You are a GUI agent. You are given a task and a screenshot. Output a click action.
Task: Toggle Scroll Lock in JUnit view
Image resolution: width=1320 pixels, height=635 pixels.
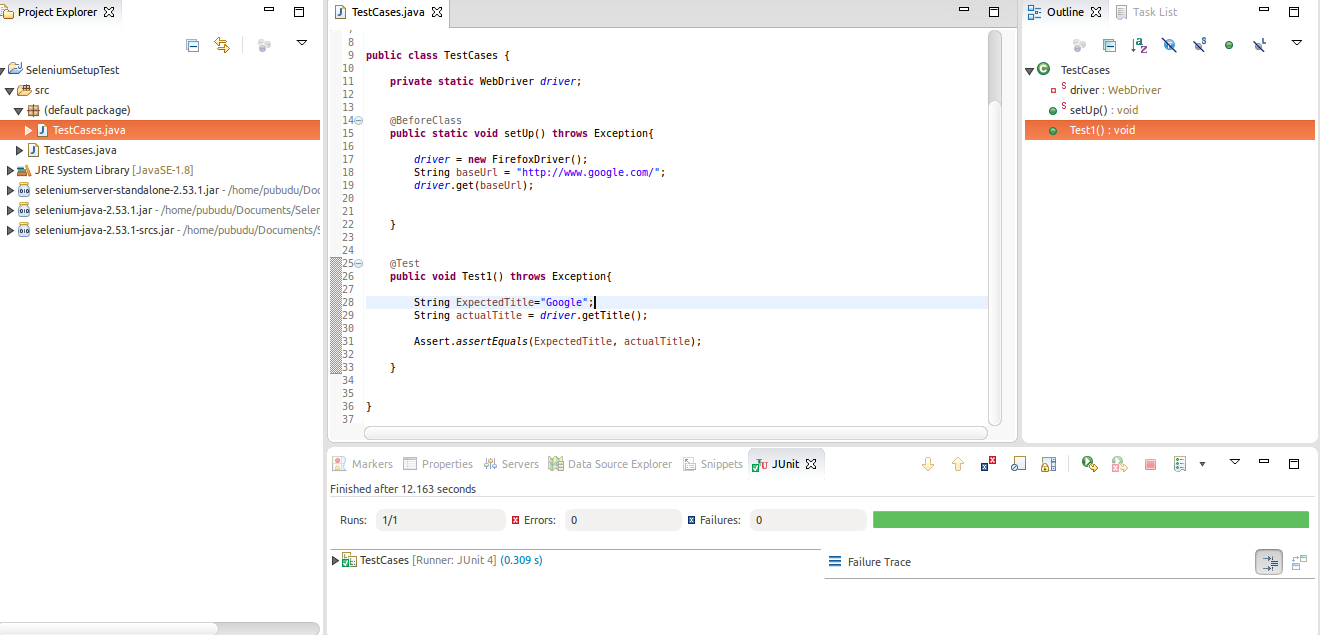click(1048, 464)
